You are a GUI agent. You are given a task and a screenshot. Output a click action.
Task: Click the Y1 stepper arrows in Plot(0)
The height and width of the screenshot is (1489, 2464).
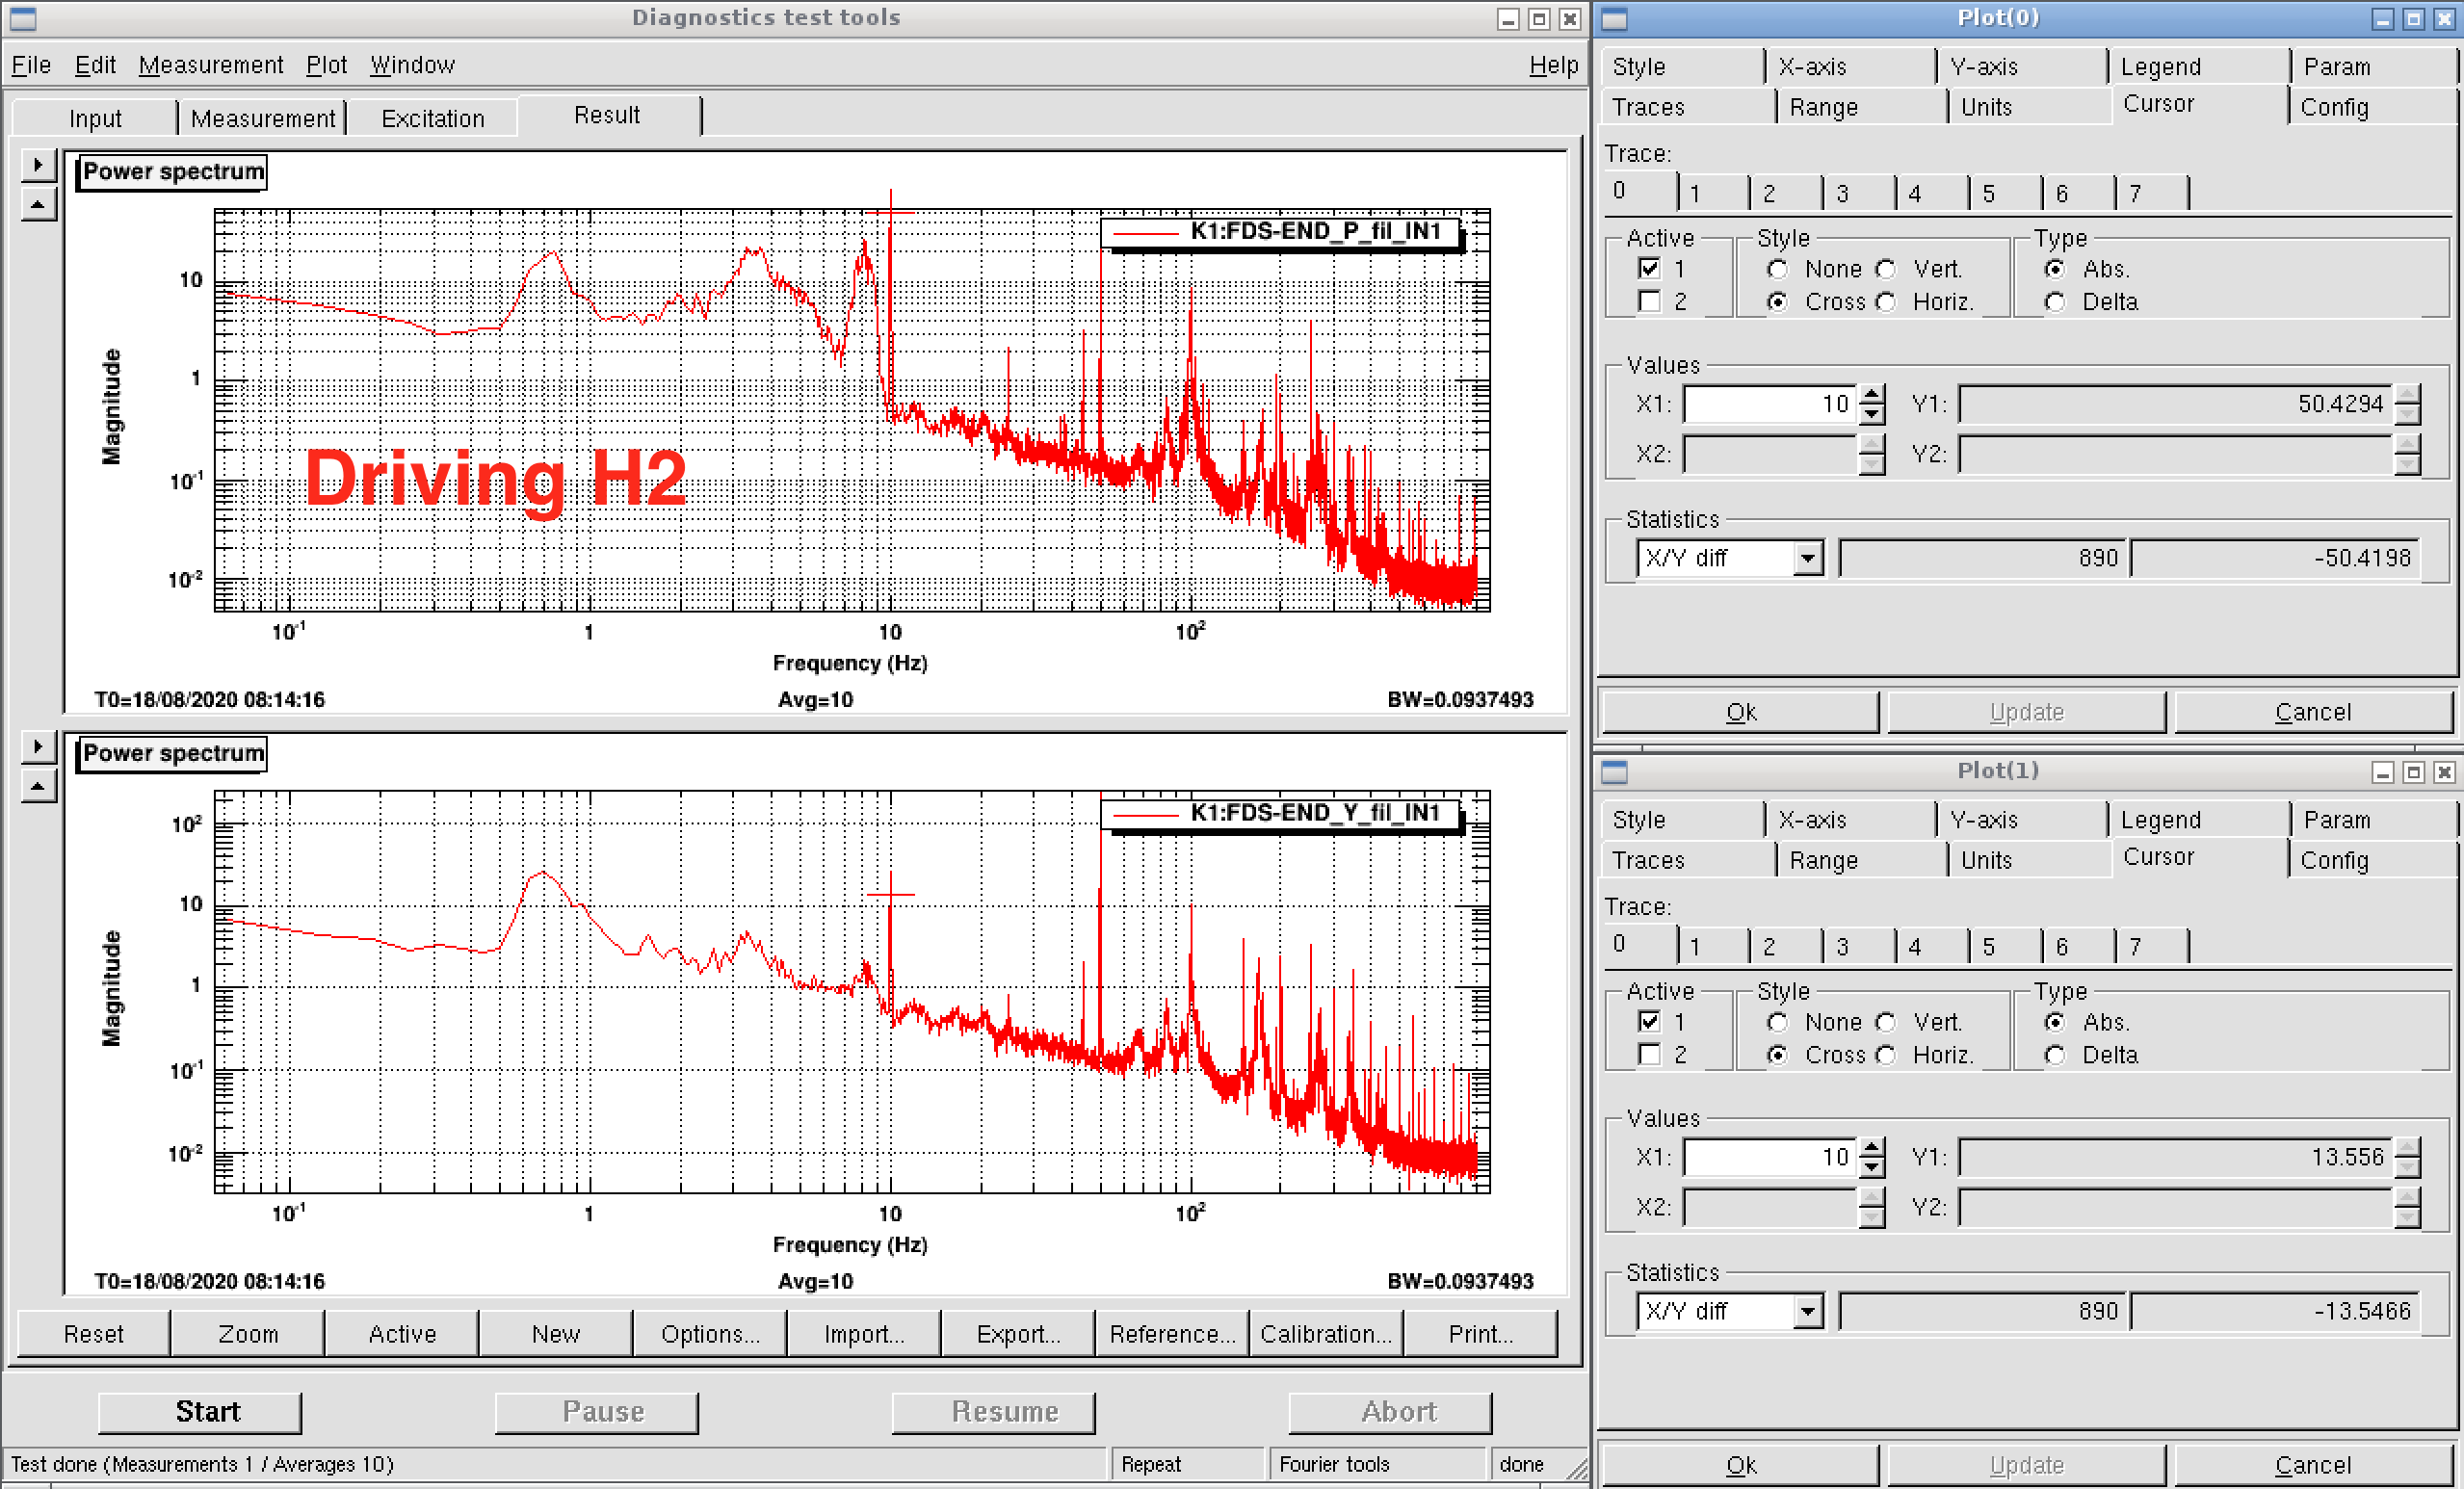point(2407,404)
